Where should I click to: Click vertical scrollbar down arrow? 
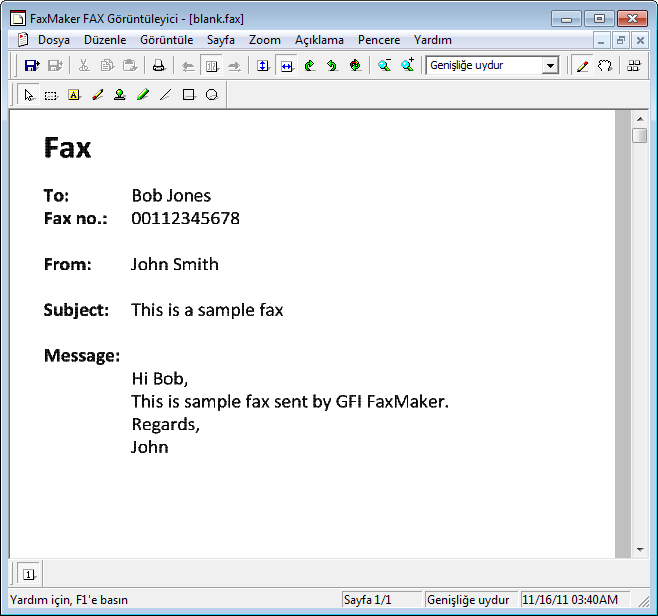coord(640,549)
